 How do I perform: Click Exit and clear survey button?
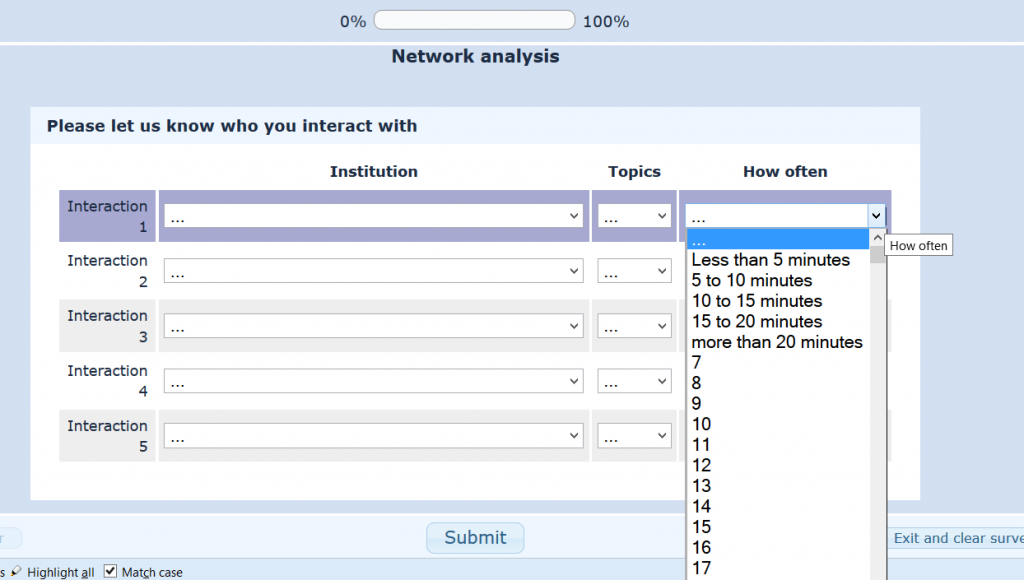click(956, 538)
